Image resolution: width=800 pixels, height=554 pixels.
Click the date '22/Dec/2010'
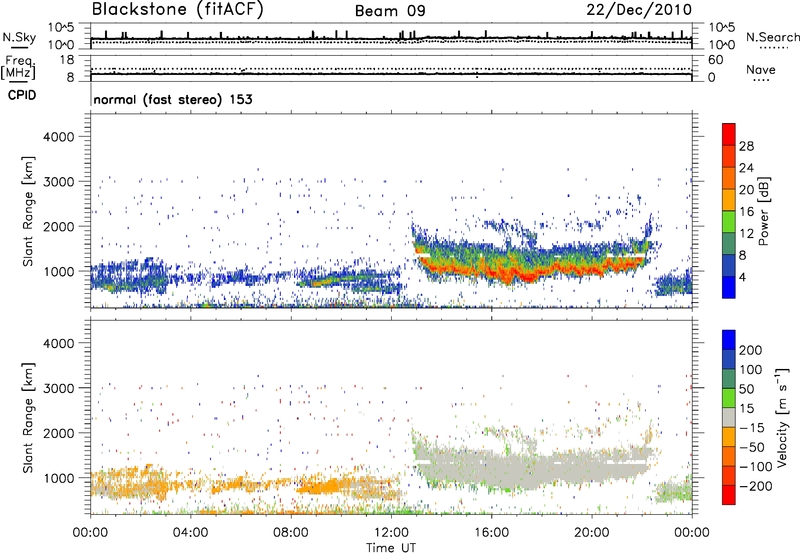pyautogui.click(x=639, y=10)
